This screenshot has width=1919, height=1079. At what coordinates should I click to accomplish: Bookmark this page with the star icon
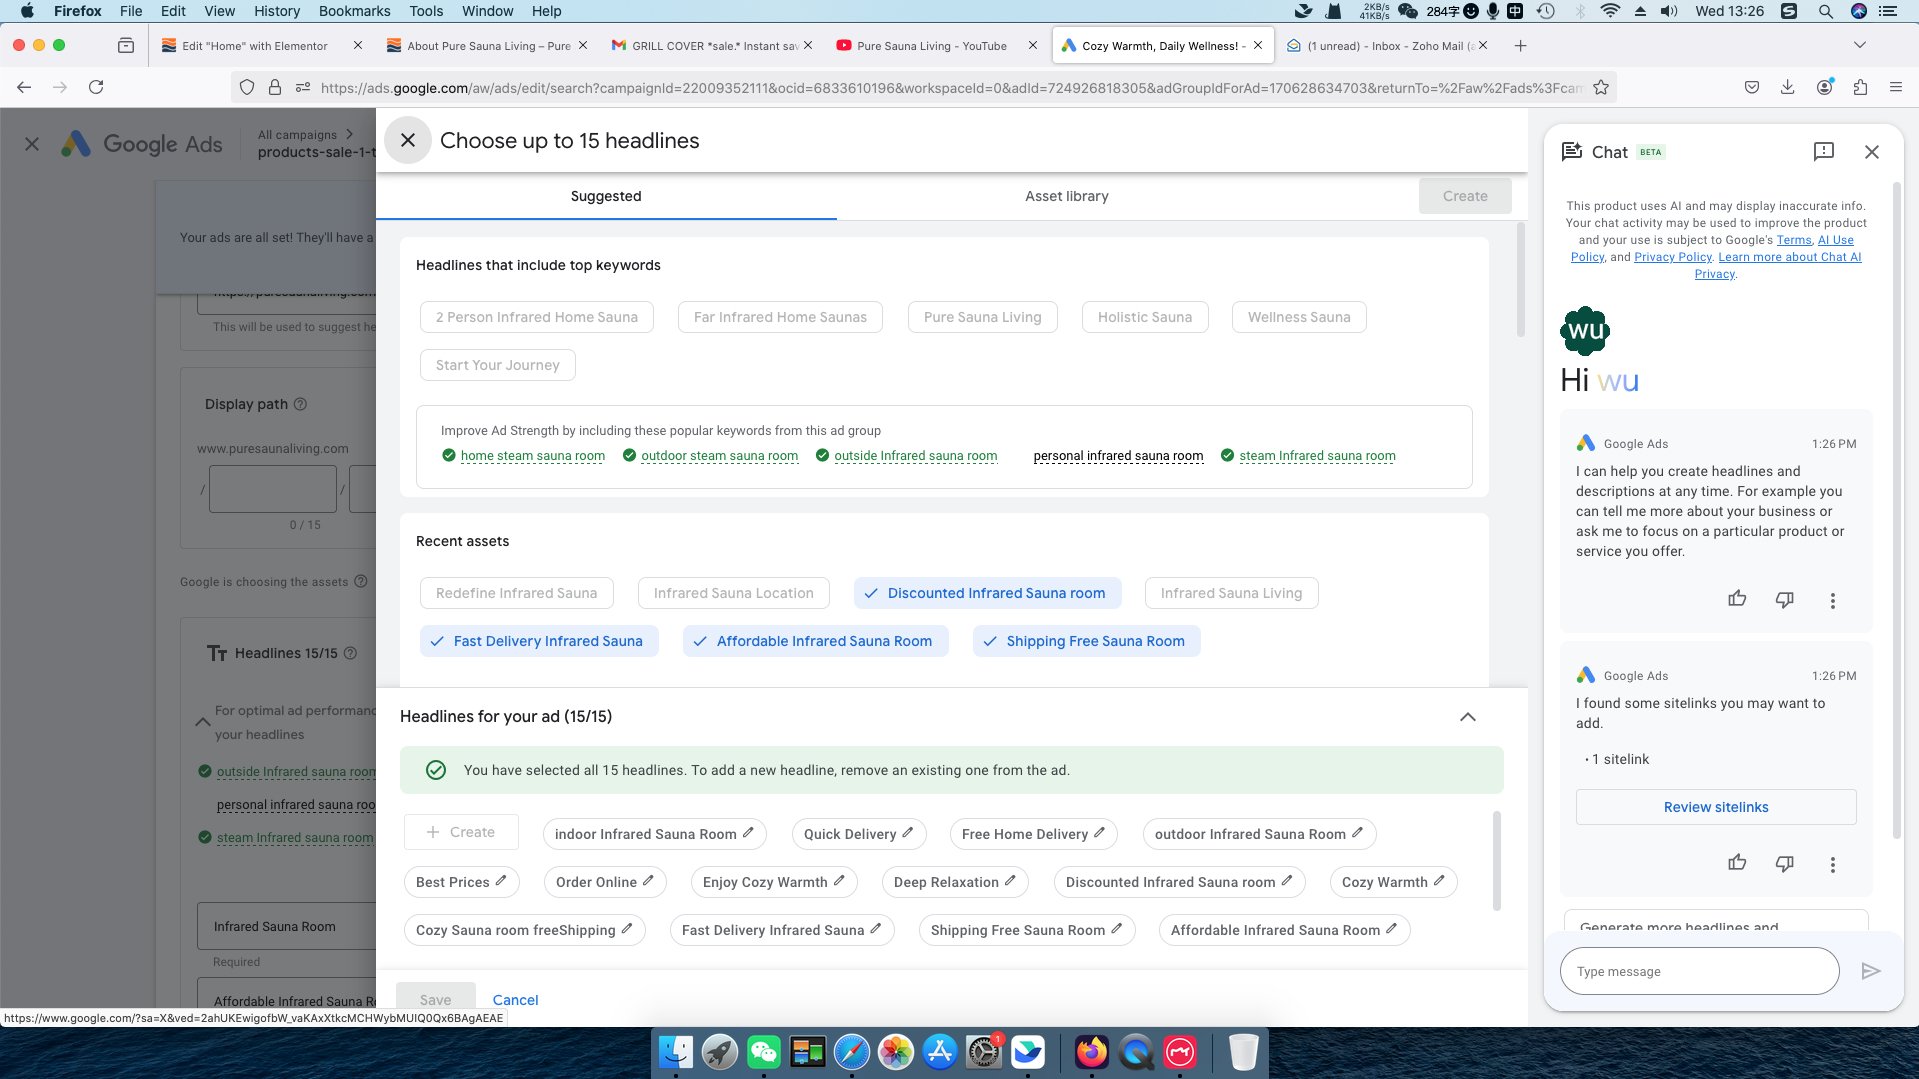(1601, 88)
